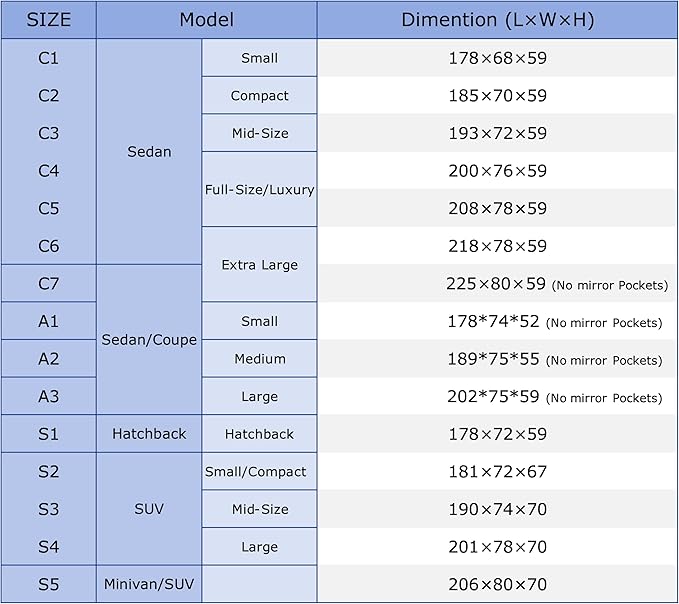Click dimension 193×72×59
The height and width of the screenshot is (604, 679).
click(x=498, y=133)
